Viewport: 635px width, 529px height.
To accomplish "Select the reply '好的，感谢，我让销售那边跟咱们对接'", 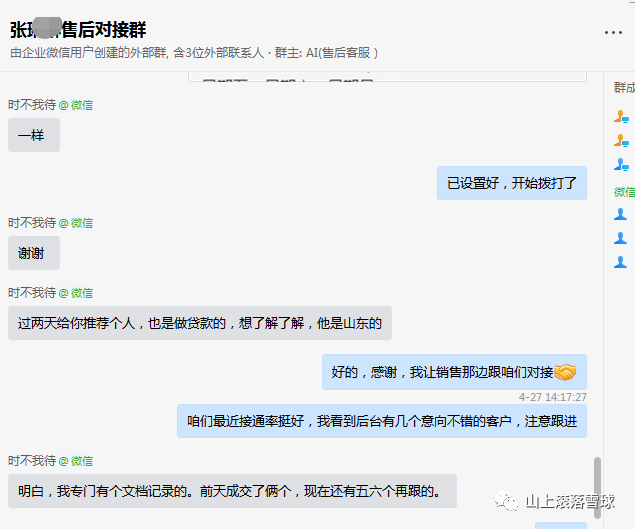I will click(x=454, y=372).
